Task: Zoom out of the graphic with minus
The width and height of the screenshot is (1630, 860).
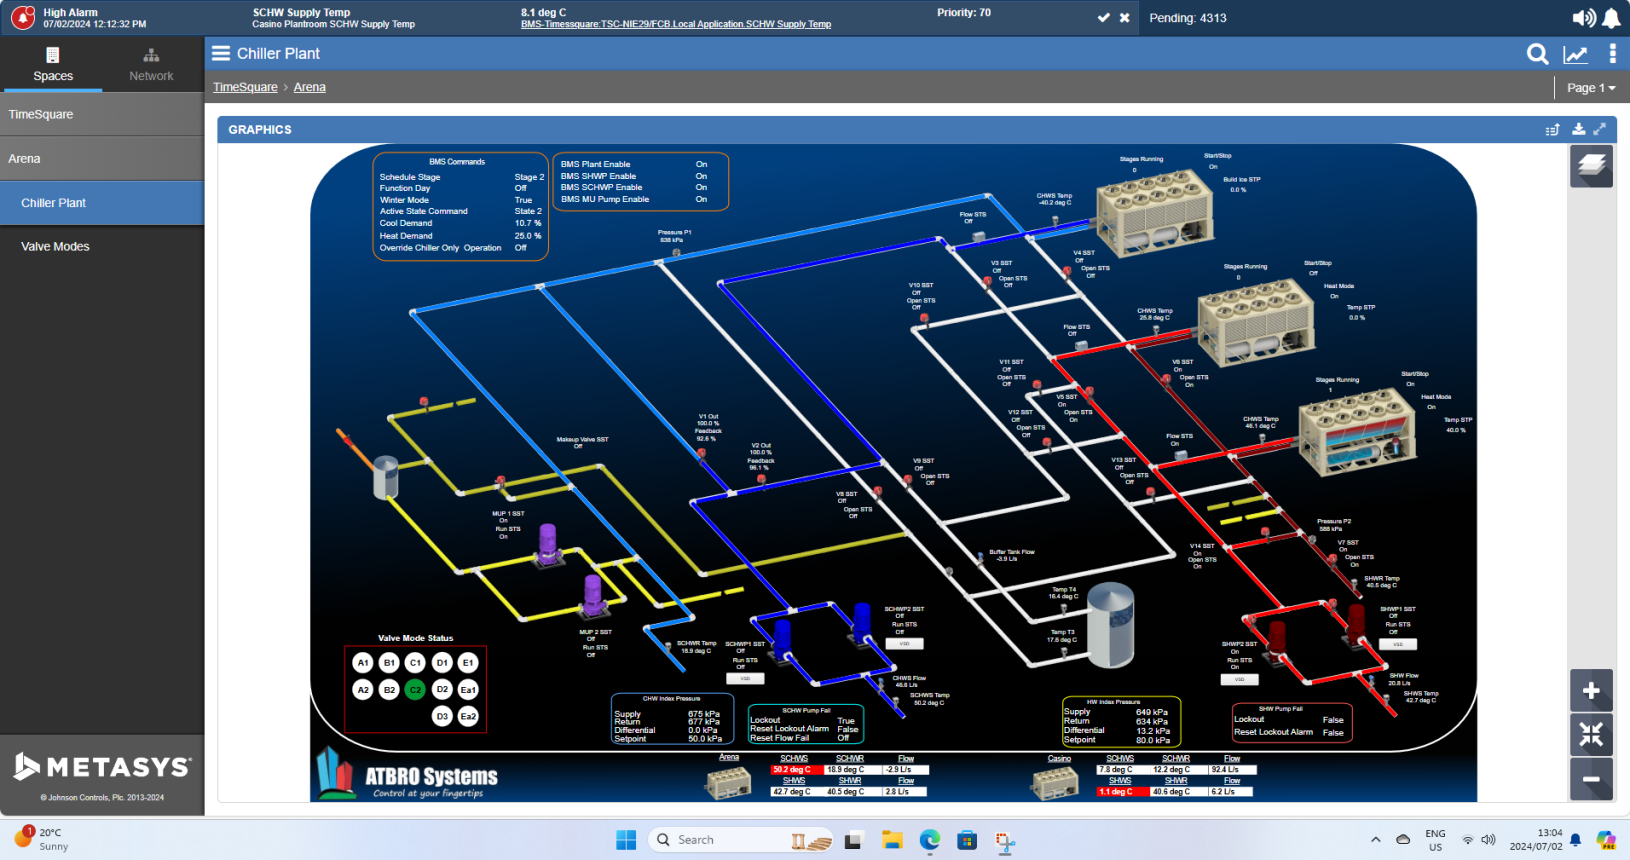Action: click(x=1591, y=779)
